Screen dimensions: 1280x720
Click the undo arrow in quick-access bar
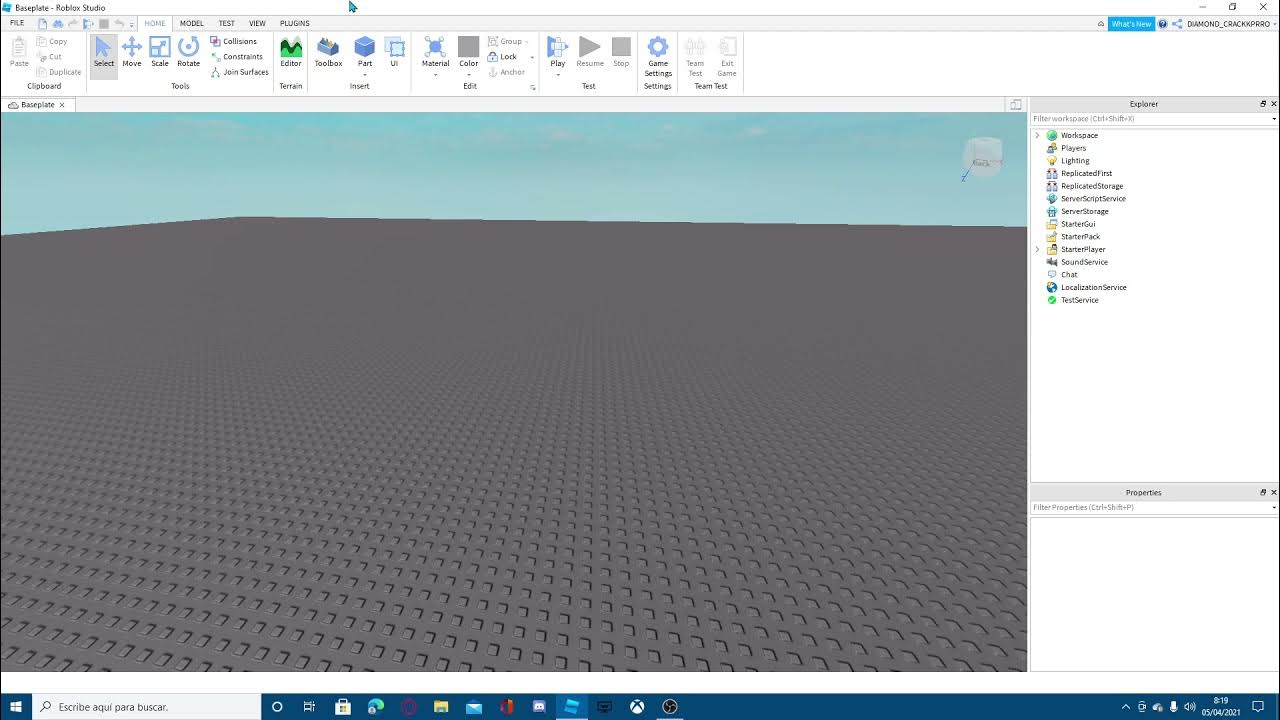point(118,23)
